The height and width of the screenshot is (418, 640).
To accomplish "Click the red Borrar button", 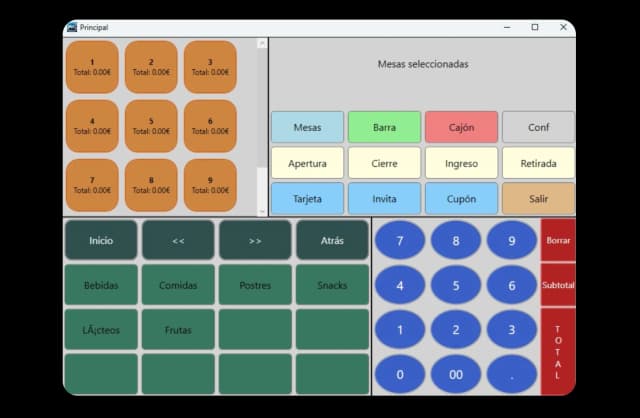I will 558,240.
